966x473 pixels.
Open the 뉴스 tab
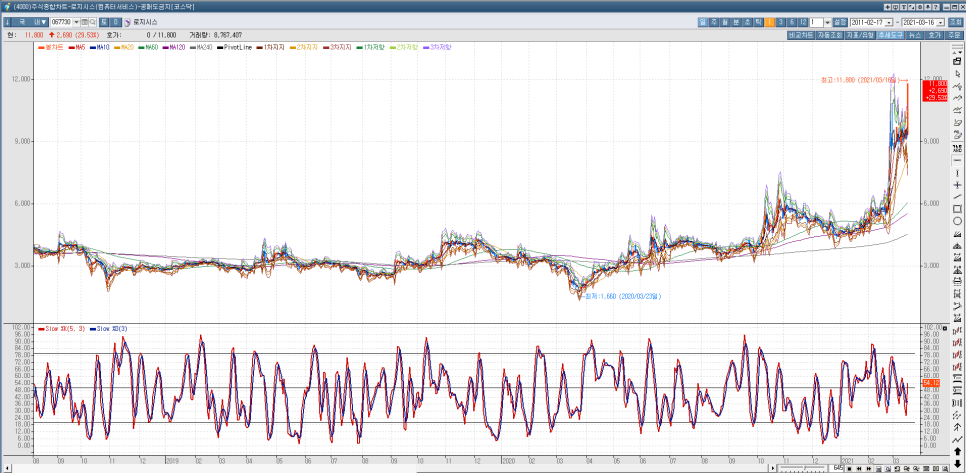(x=915, y=35)
